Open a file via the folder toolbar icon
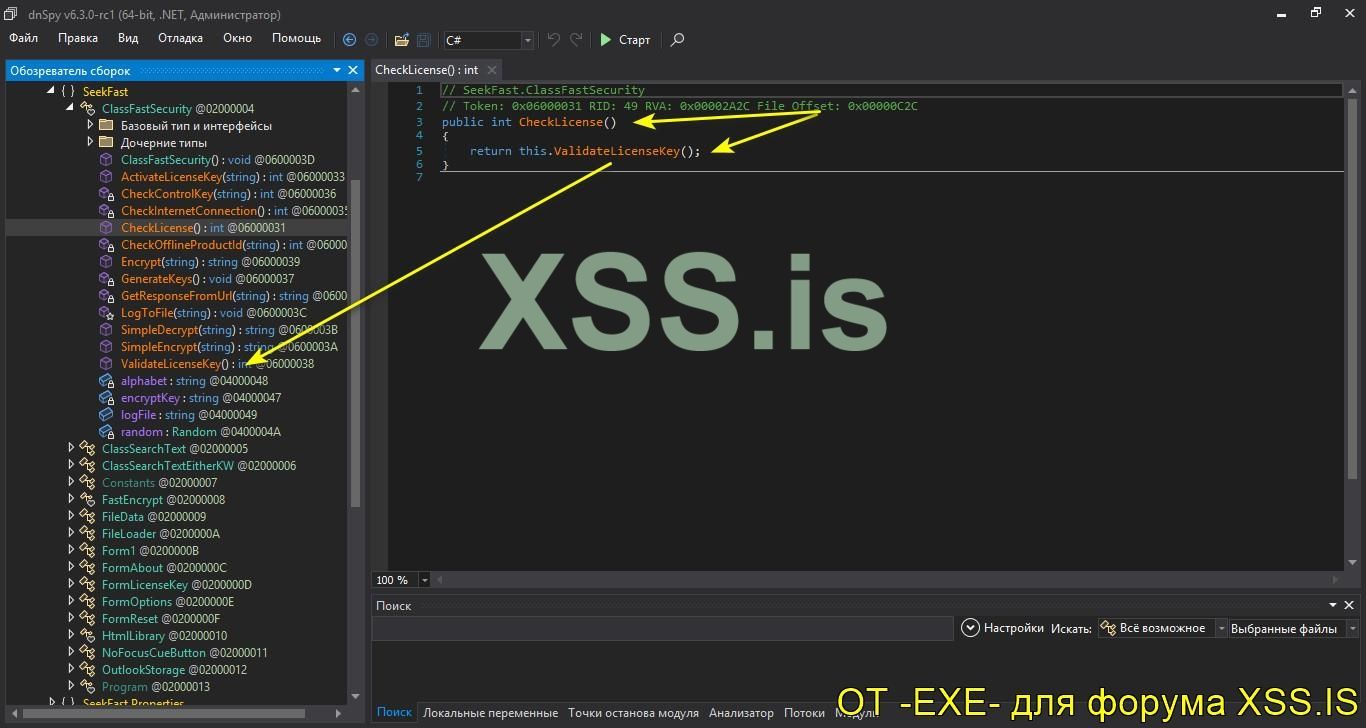The image size is (1366, 728). pos(402,40)
